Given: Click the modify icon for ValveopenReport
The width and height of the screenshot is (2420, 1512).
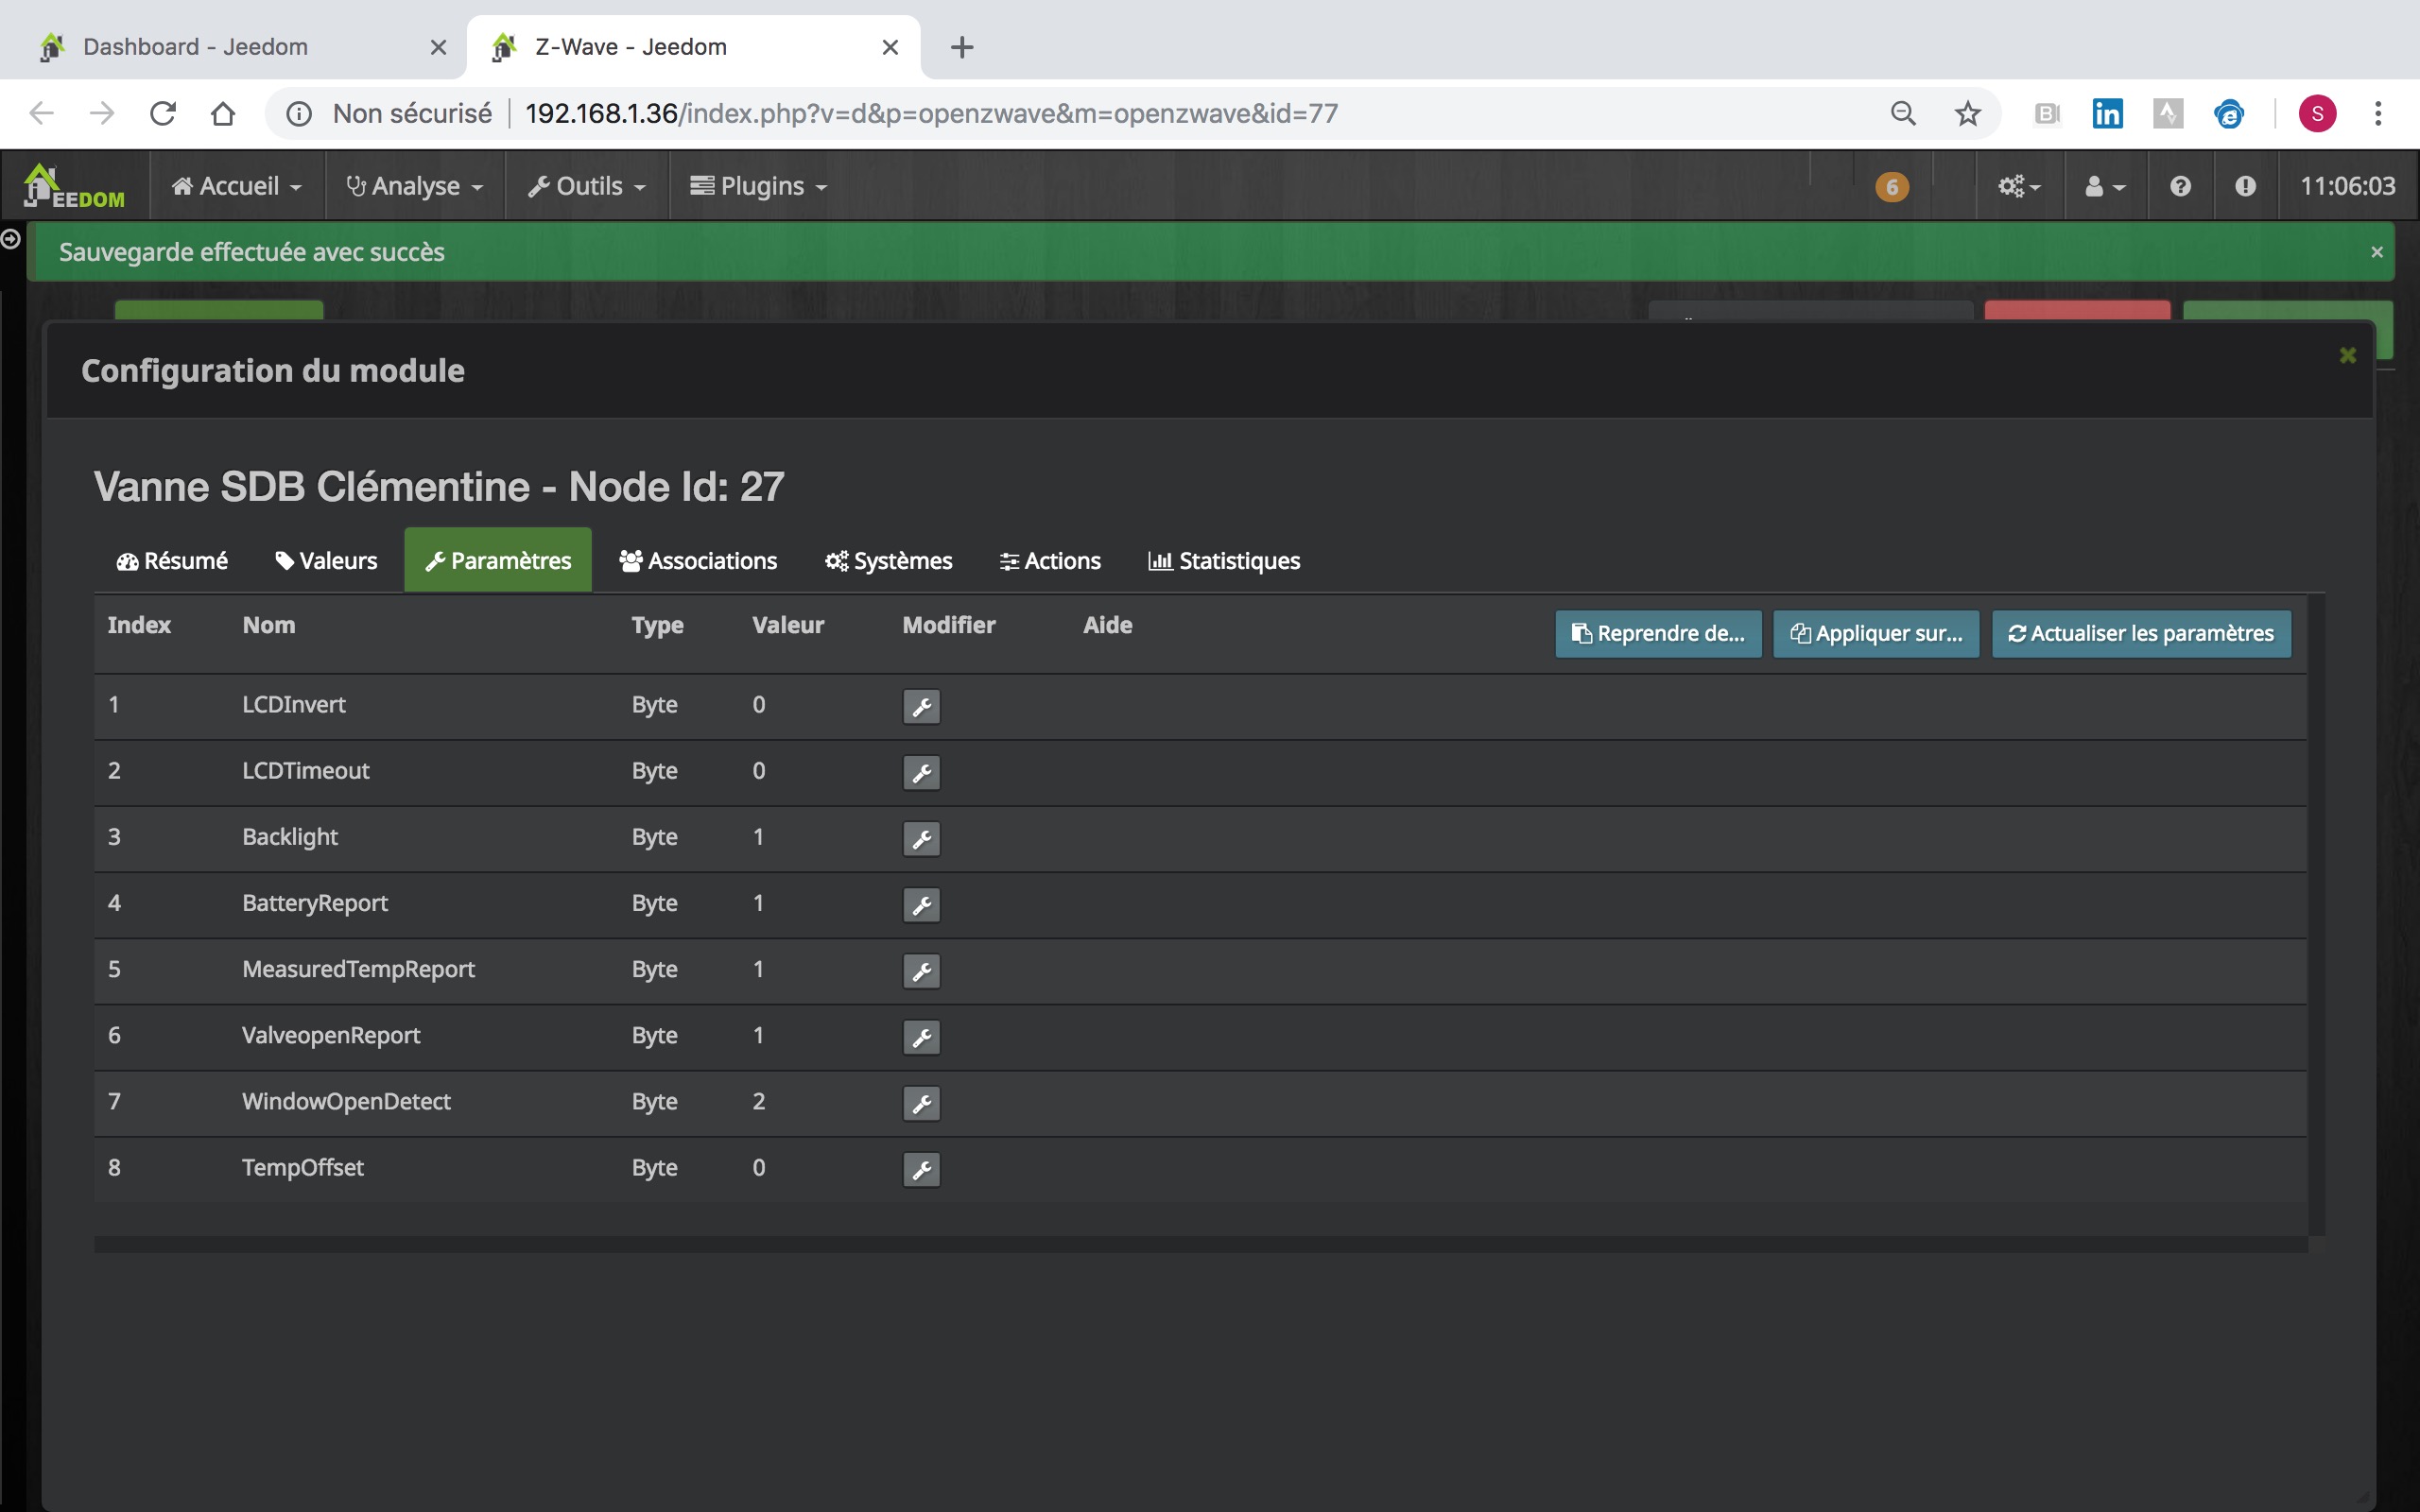Looking at the screenshot, I should (920, 1037).
